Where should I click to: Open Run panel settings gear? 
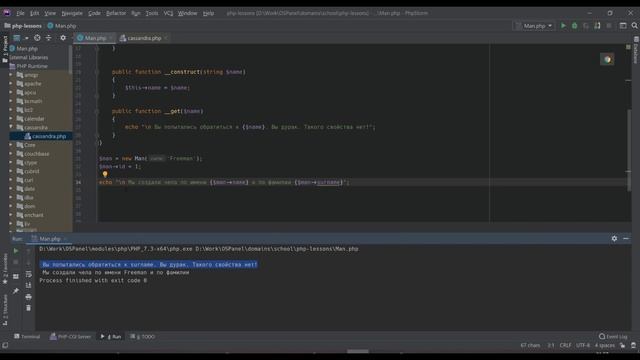(614, 238)
